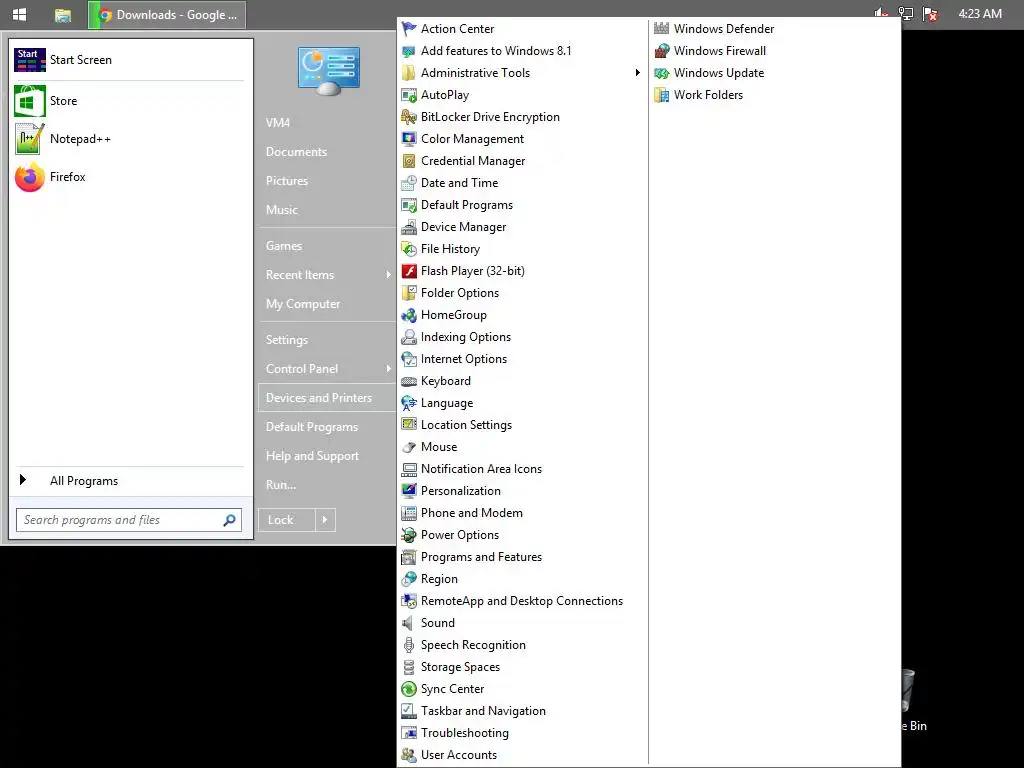The image size is (1024, 768).
Task: Click the search magnifier in search box
Action: pyautogui.click(x=229, y=520)
